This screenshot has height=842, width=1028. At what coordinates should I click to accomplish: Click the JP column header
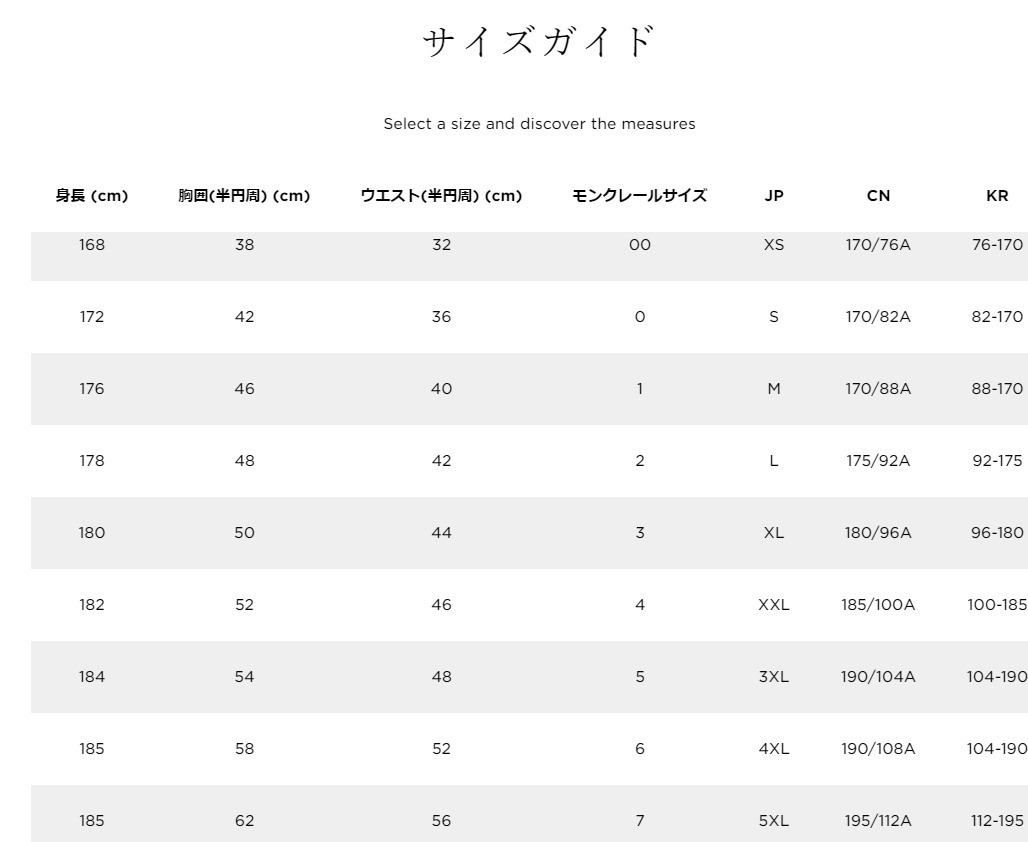pyautogui.click(x=773, y=196)
